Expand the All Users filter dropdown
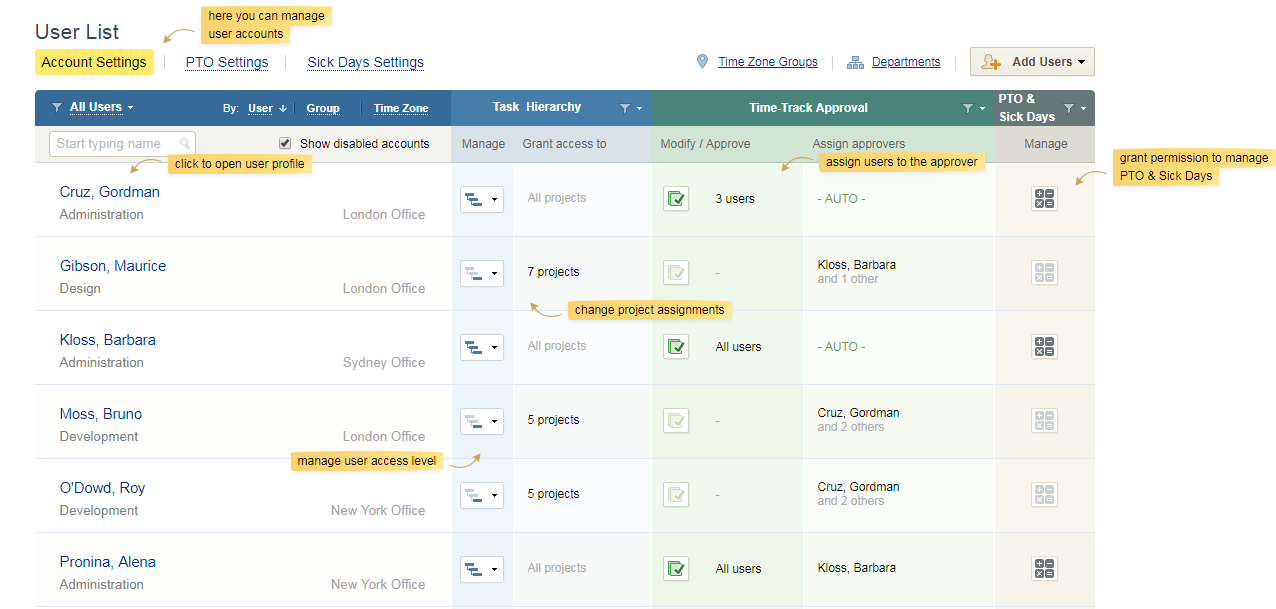The height and width of the screenshot is (609, 1276). pyautogui.click(x=100, y=108)
